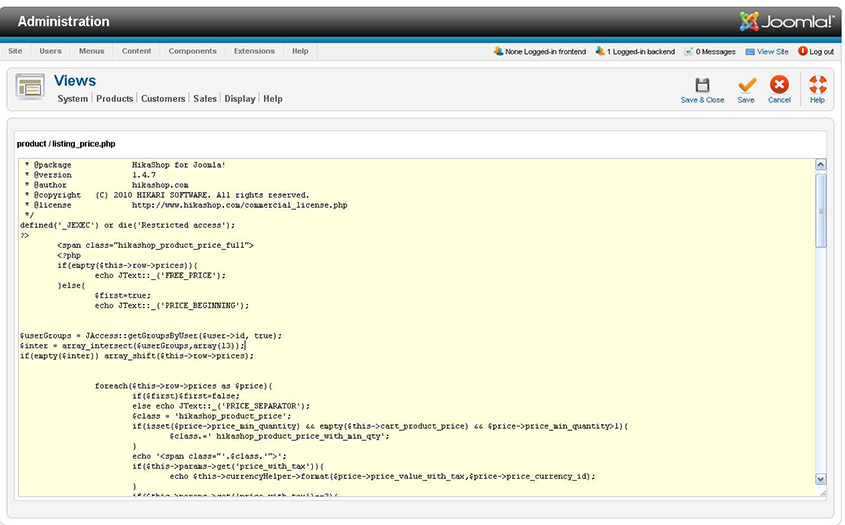Open Help via the lifebuoy icon
The height and width of the screenshot is (525, 845).
point(817,85)
